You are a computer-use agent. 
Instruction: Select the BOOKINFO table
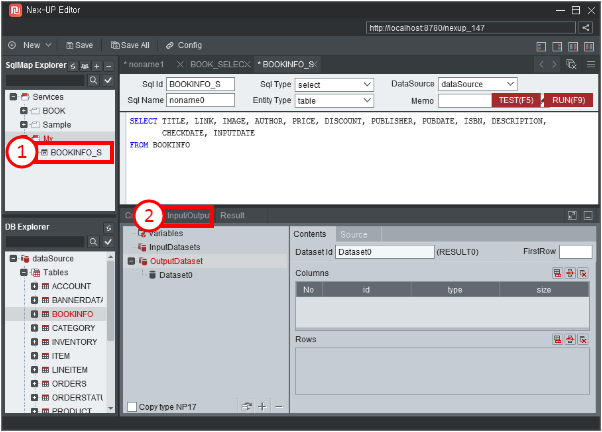[72, 314]
